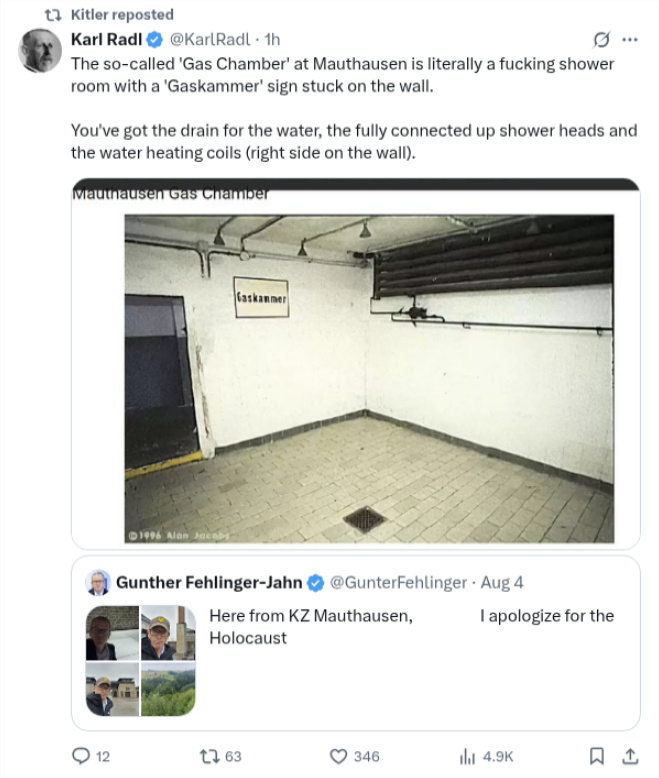Open the large attached room photo
The height and width of the screenshot is (778, 659).
click(x=368, y=380)
